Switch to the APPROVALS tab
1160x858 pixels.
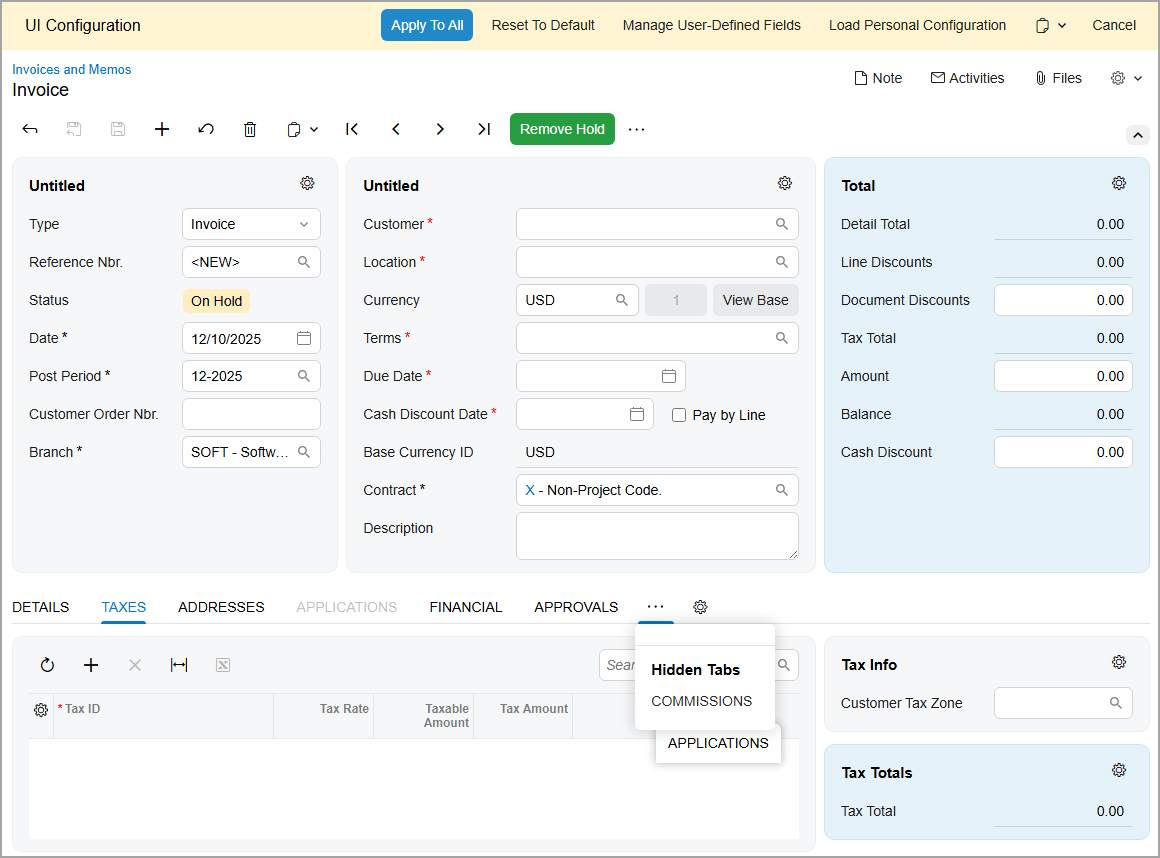576,607
